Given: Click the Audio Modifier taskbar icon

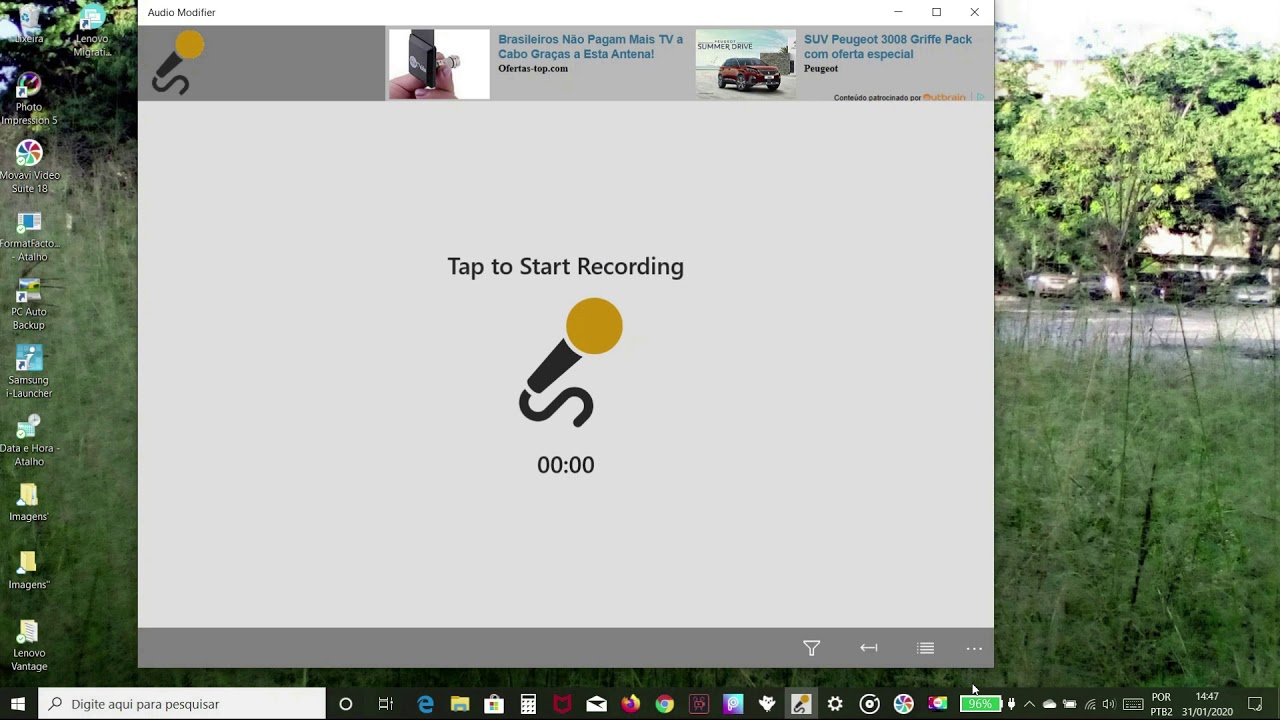Looking at the screenshot, I should (801, 704).
